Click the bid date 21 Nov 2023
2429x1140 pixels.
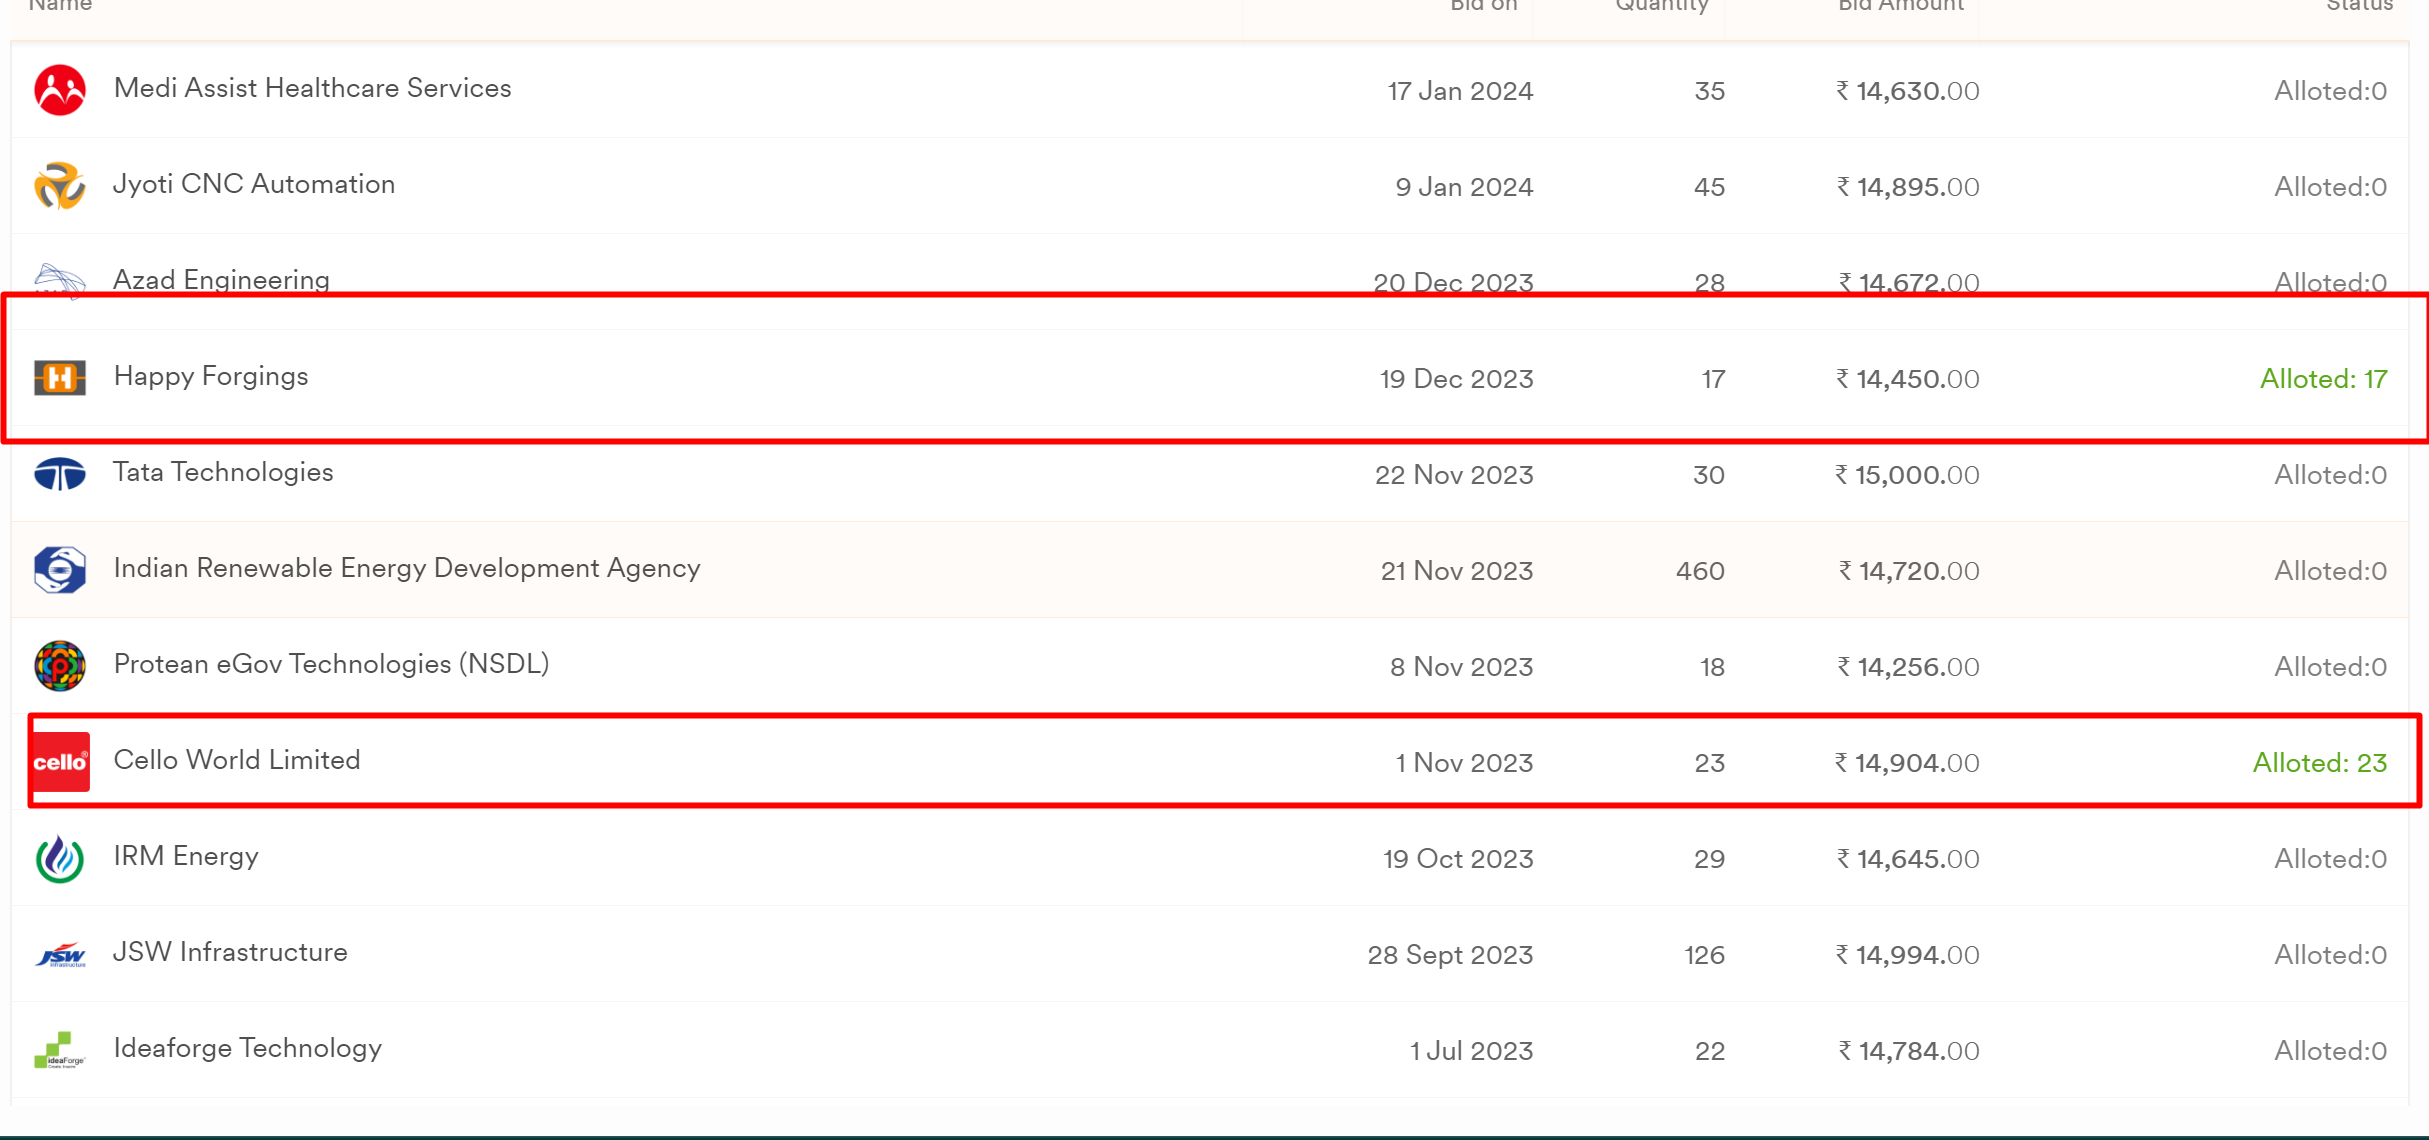tap(1457, 571)
